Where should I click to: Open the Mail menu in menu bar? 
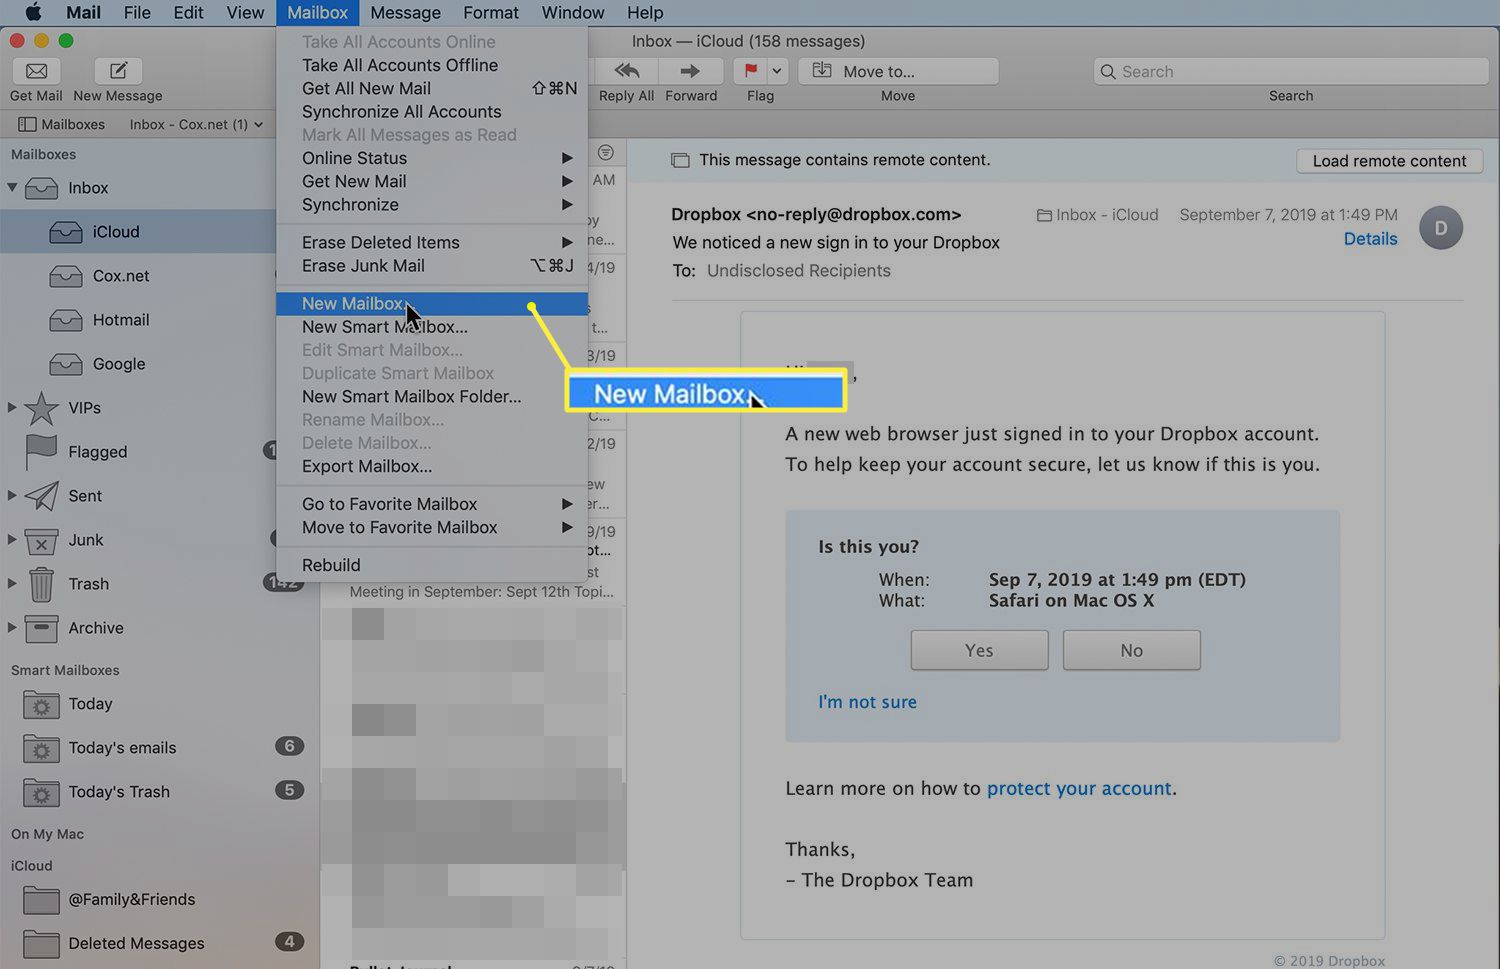83,12
